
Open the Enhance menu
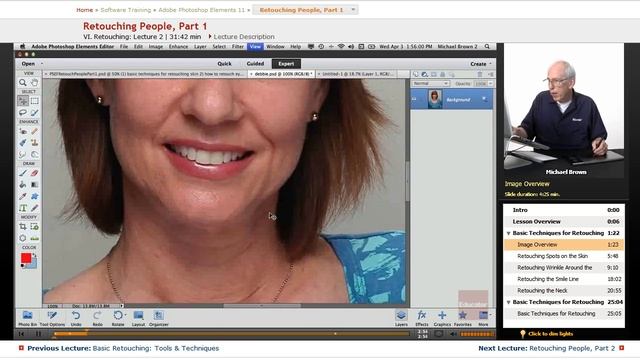coord(178,47)
